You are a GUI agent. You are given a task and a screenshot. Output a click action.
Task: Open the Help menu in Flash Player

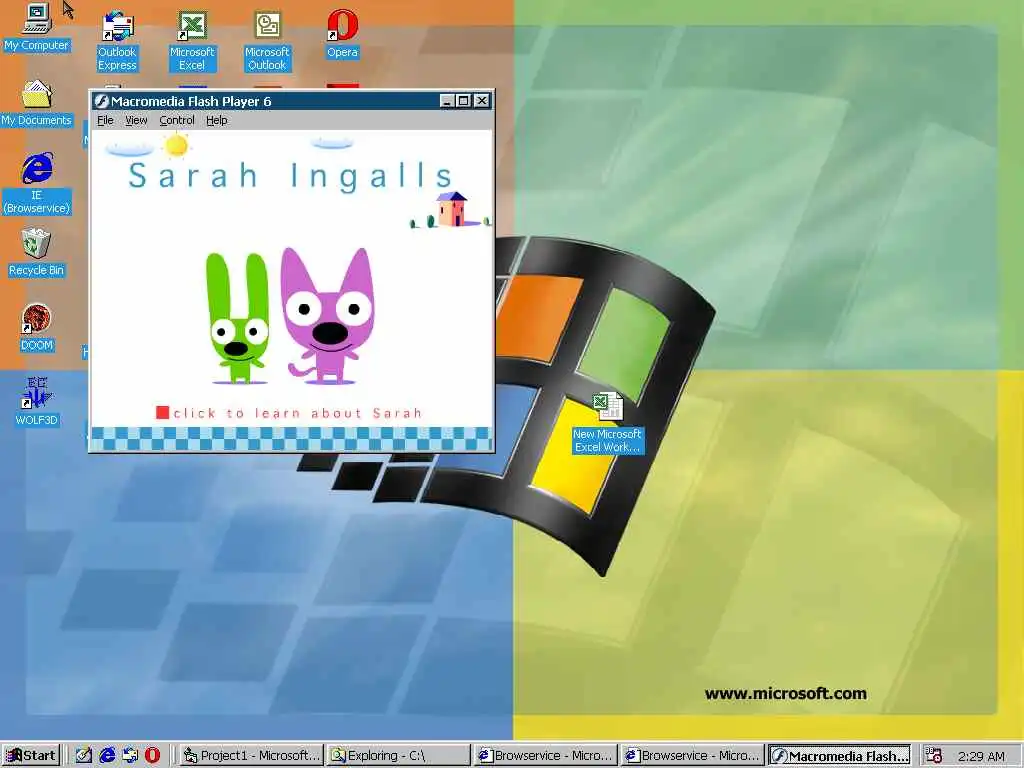coord(217,120)
